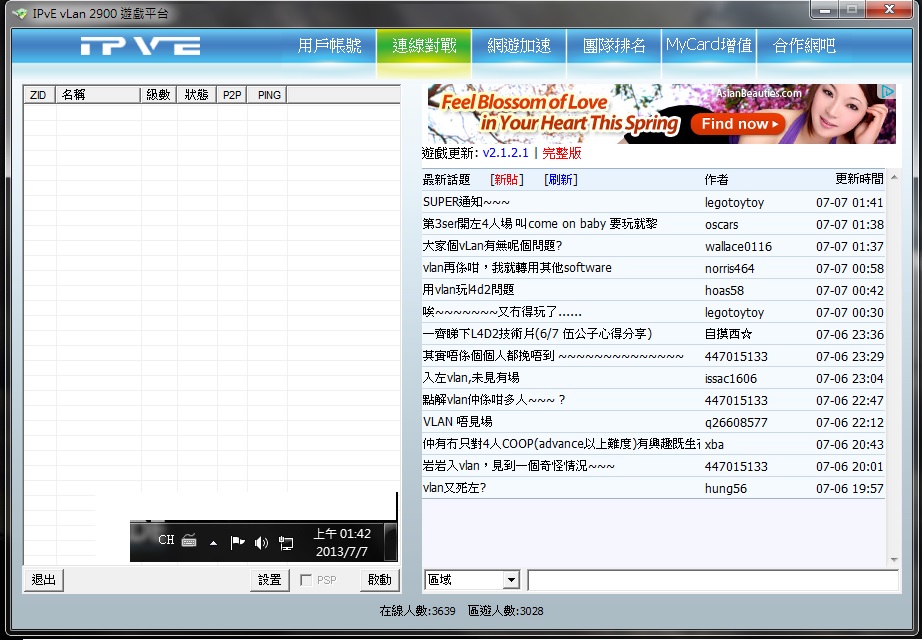Open topic 仲有冇只對4人COOP
922x640 pixels.
point(562,444)
